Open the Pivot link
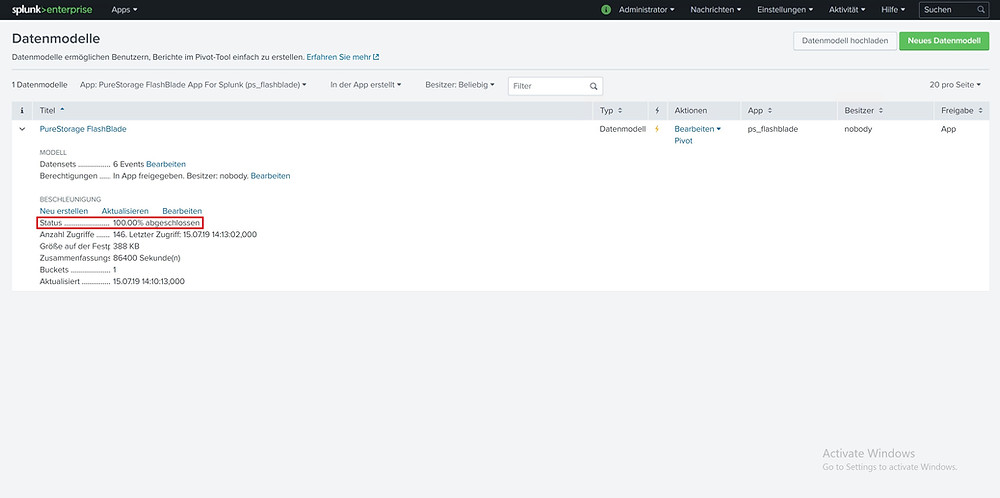 pyautogui.click(x=684, y=141)
